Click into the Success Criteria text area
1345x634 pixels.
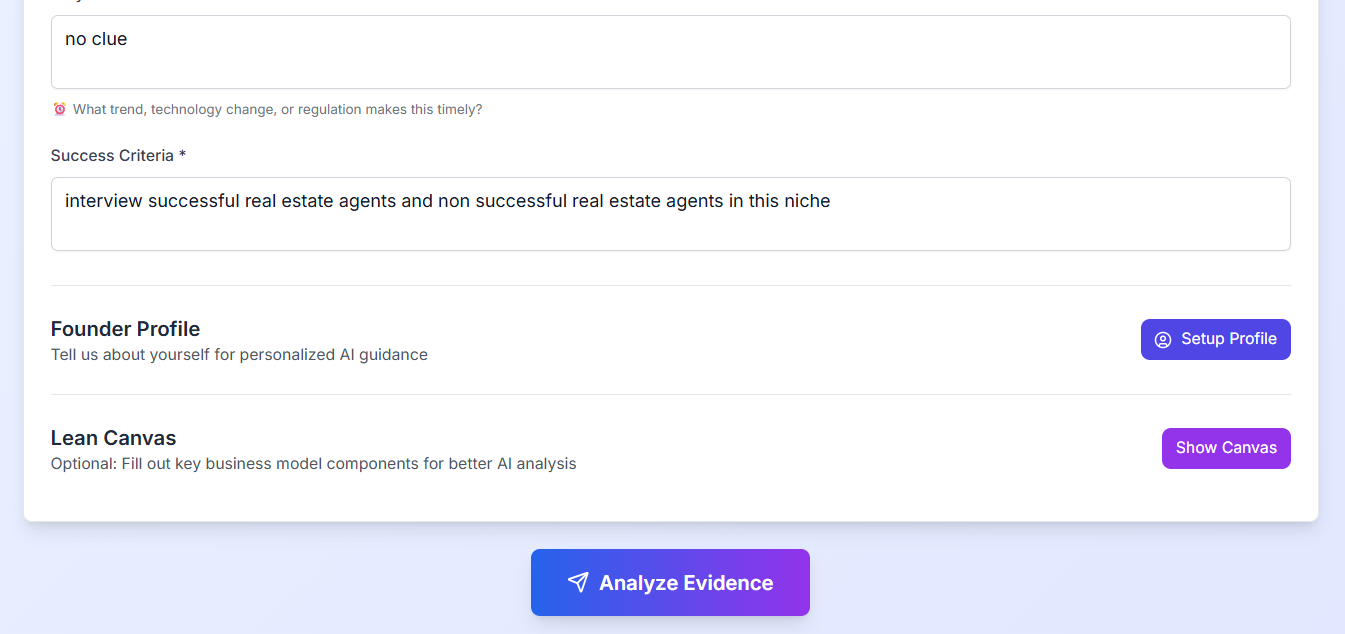(670, 226)
